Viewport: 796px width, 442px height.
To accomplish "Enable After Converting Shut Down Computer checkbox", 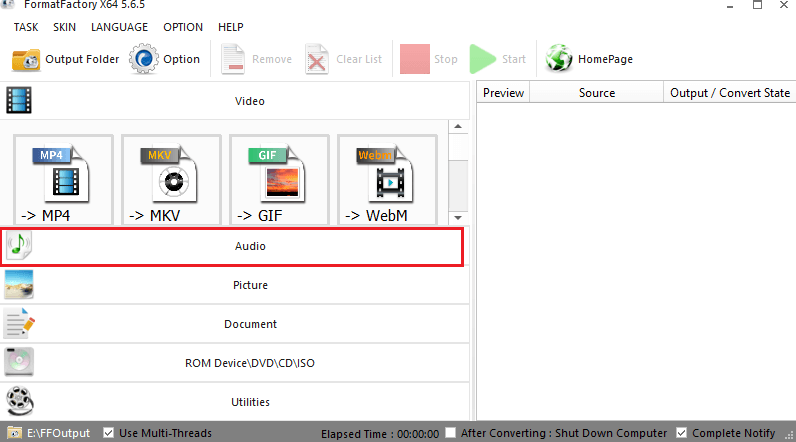I will (450, 433).
